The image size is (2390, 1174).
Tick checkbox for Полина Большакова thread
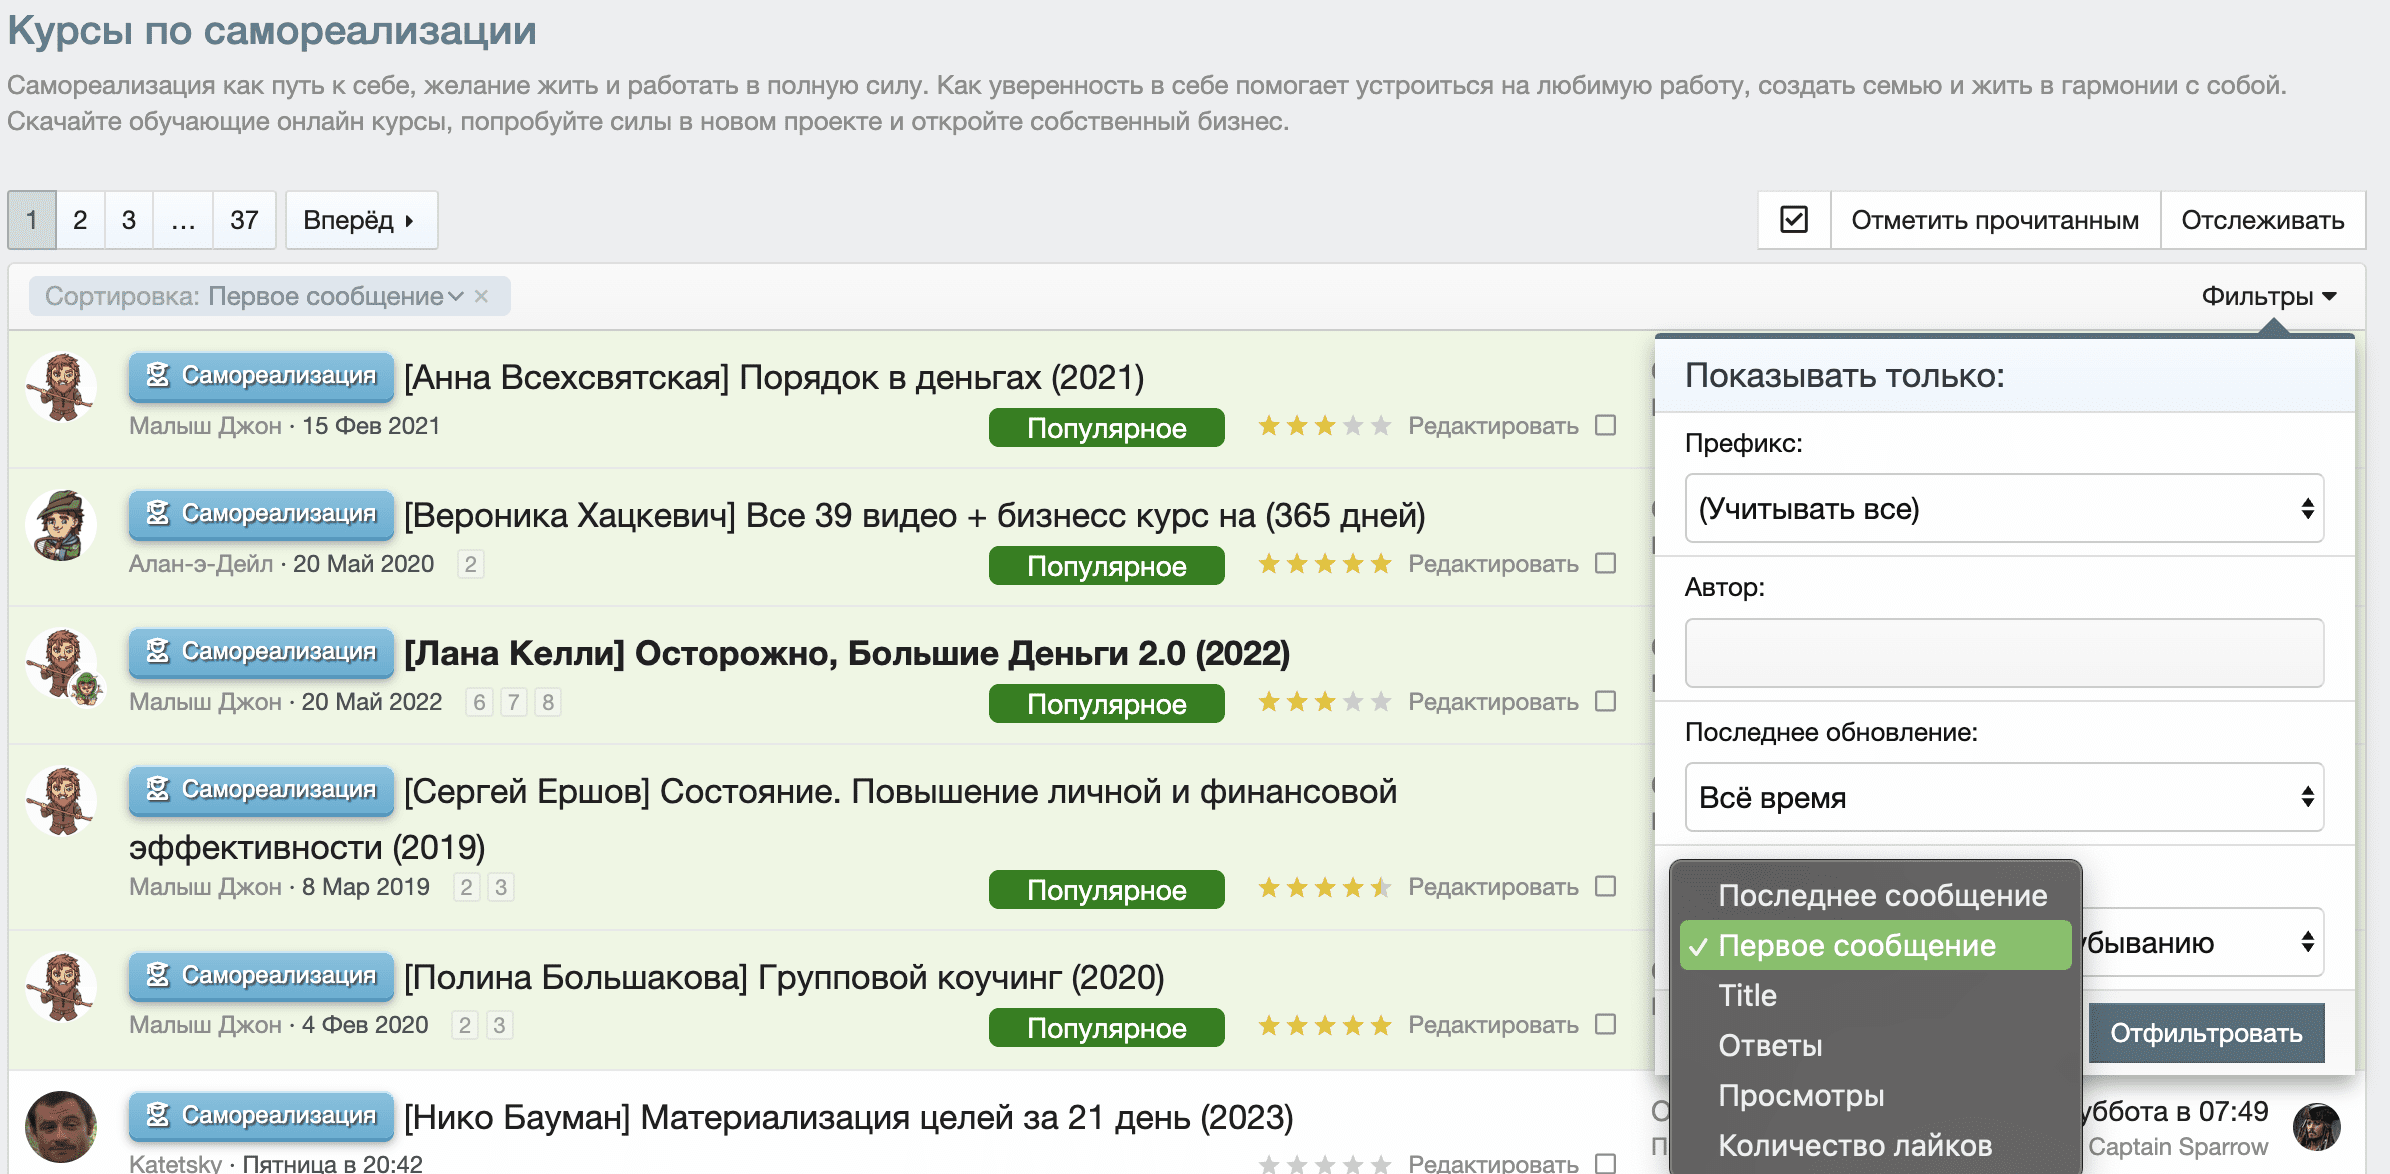[x=1606, y=1024]
